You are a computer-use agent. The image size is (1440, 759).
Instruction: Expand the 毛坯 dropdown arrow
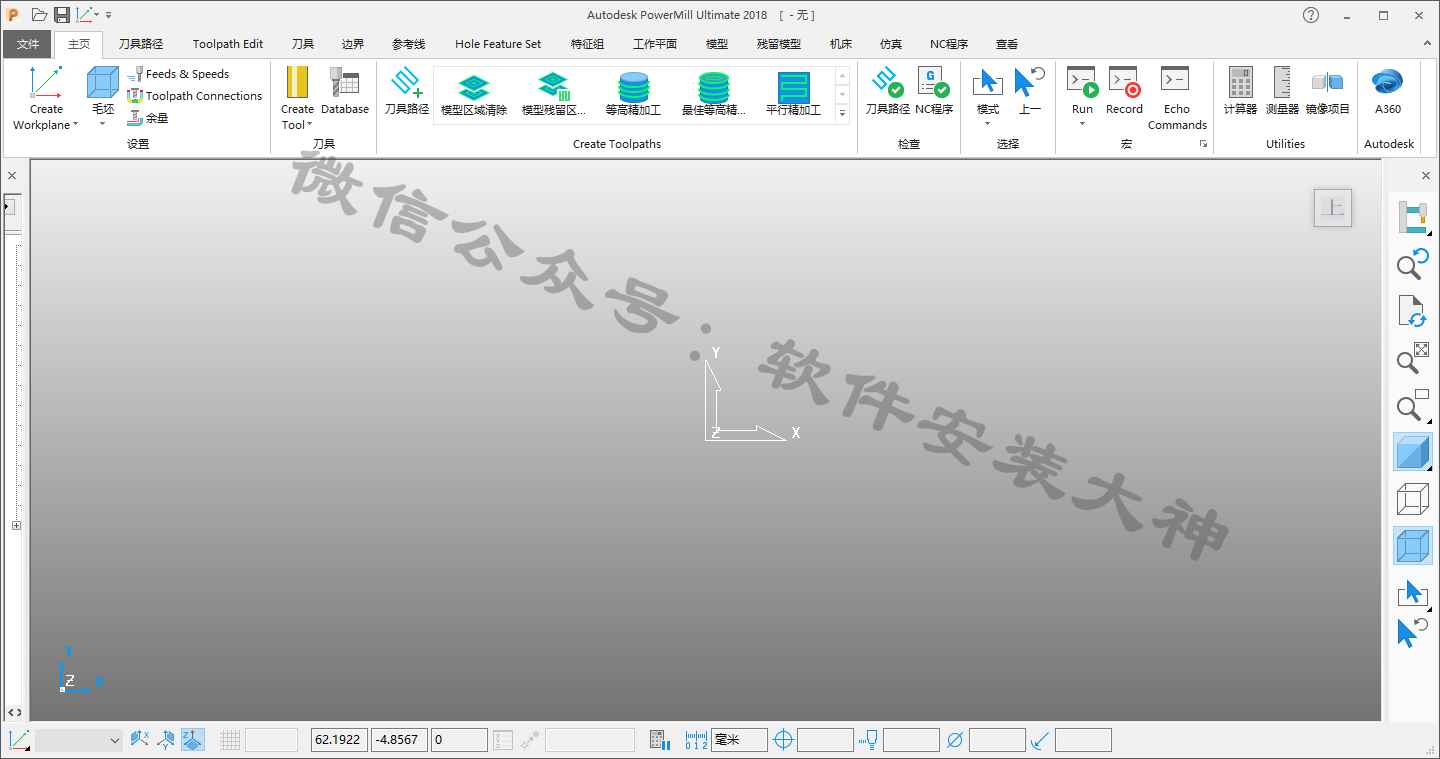(x=103, y=124)
